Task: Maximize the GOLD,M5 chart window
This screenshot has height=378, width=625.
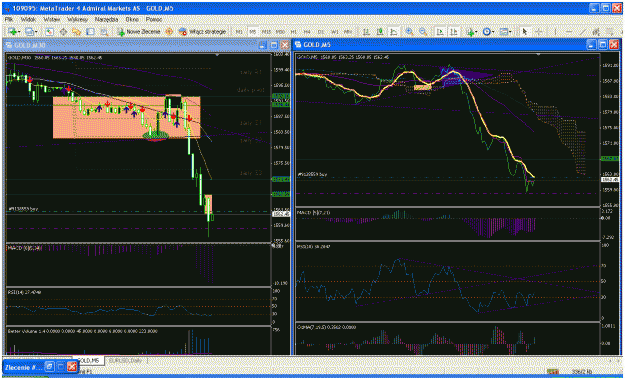Action: click(603, 45)
